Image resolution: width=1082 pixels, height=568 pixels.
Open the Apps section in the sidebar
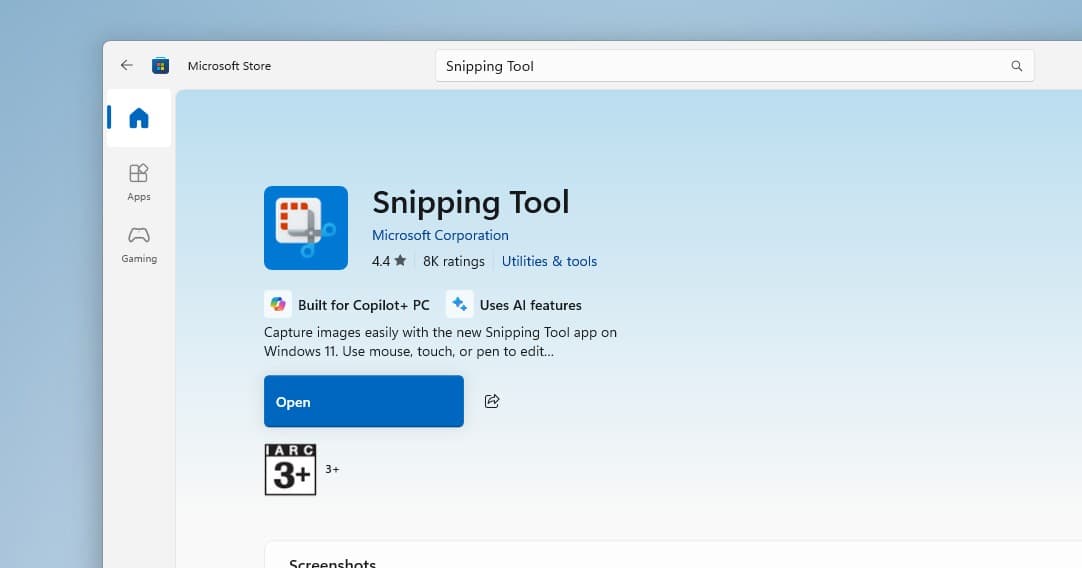tap(139, 182)
